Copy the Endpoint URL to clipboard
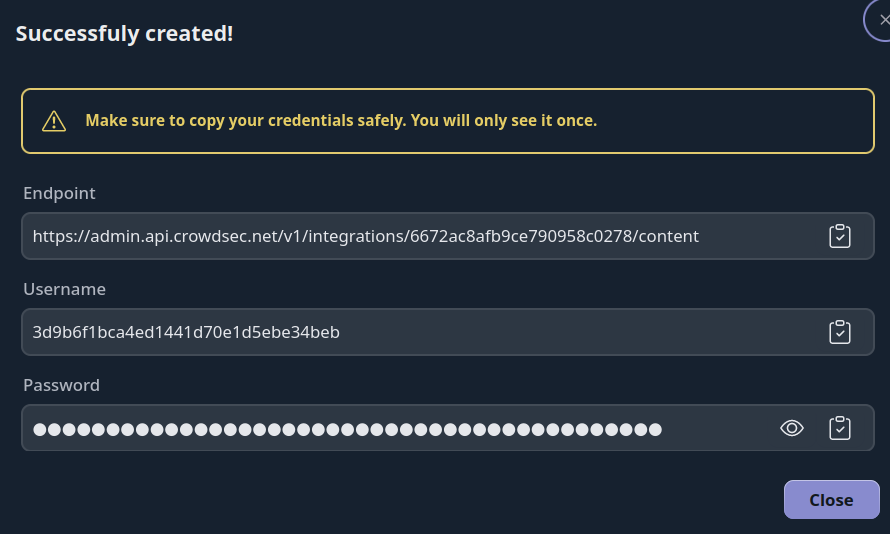This screenshot has width=890, height=534. tap(840, 237)
